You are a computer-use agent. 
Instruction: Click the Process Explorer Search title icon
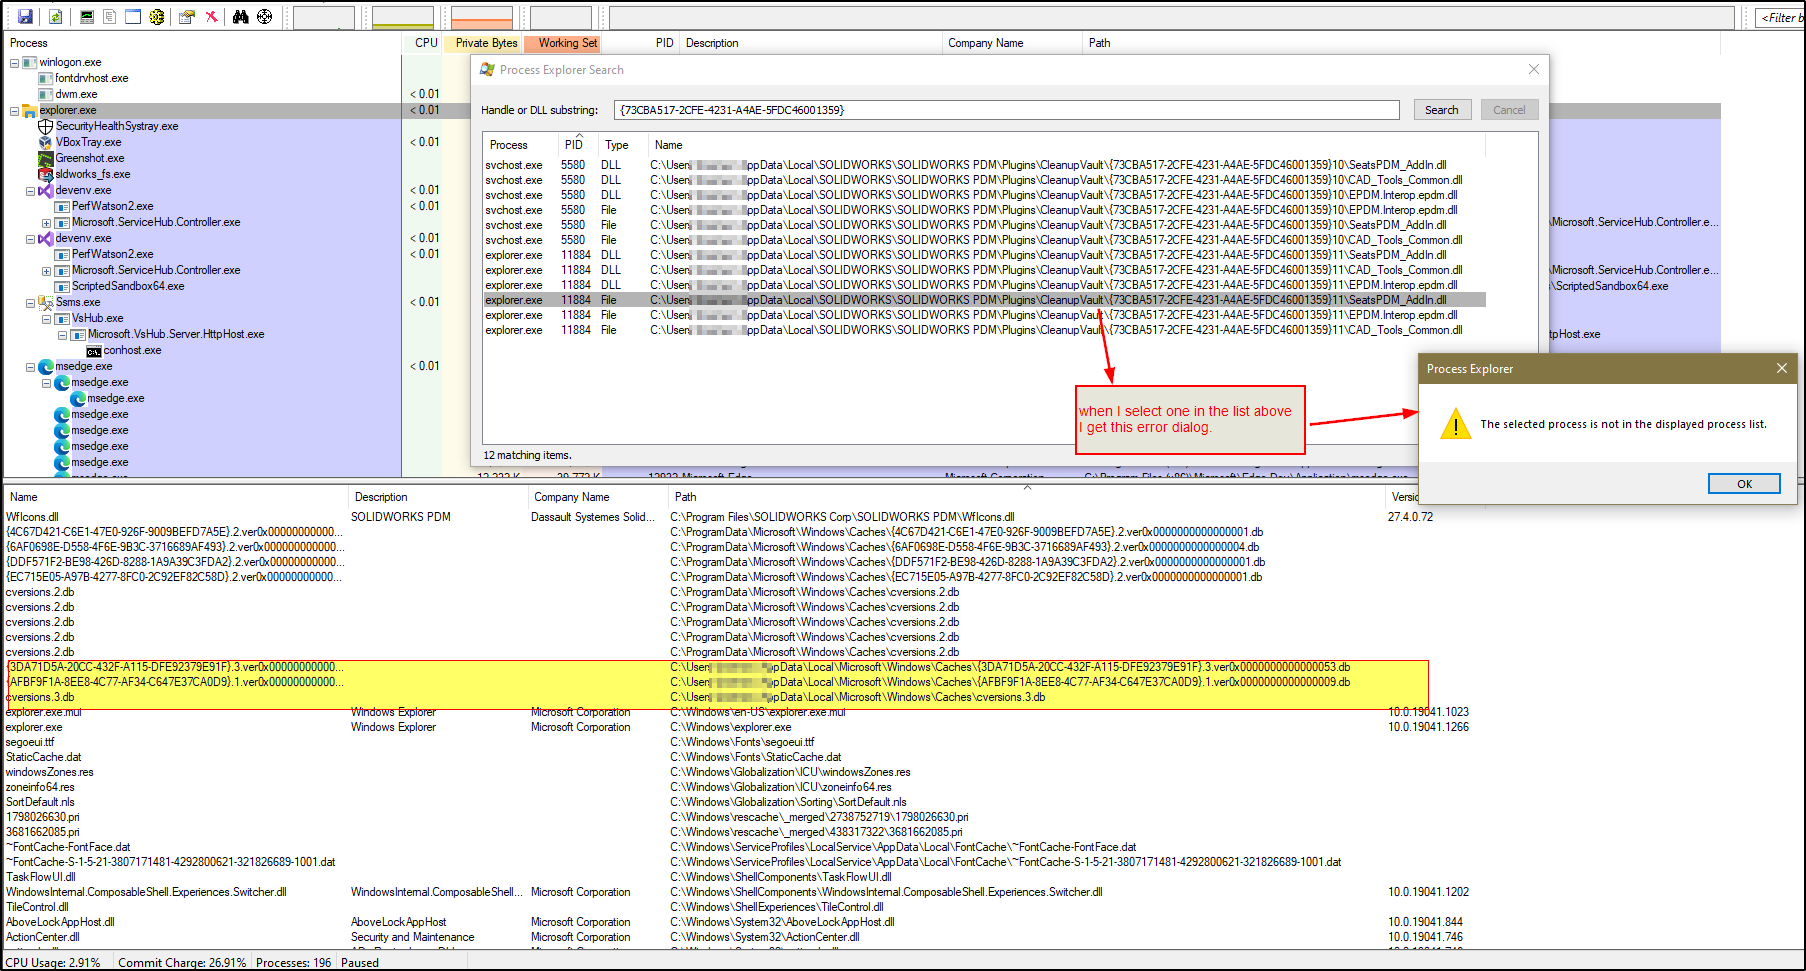[487, 69]
